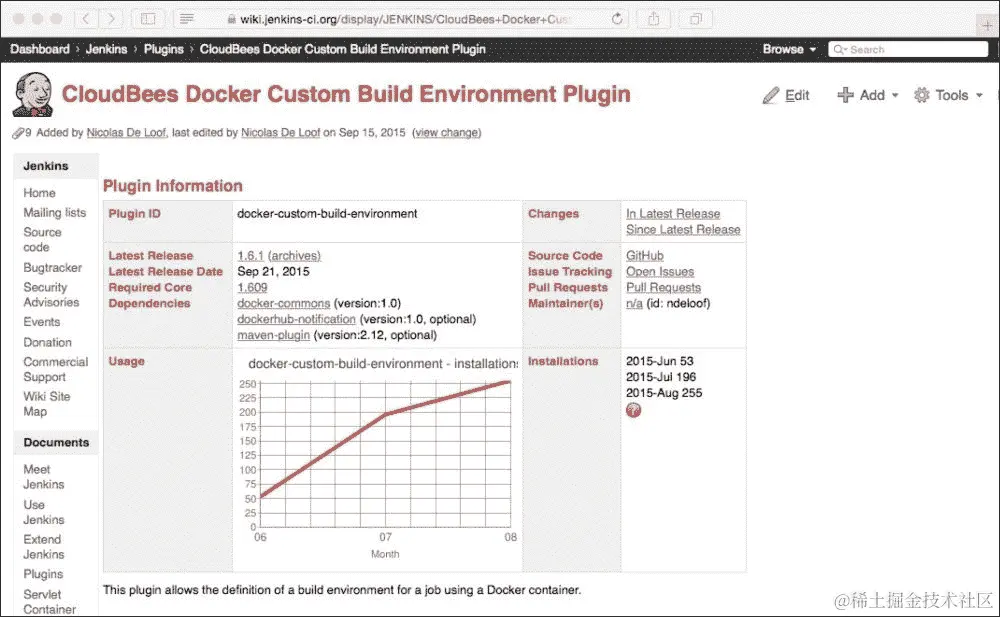Open Home in Jenkins sidebar

(x=40, y=193)
